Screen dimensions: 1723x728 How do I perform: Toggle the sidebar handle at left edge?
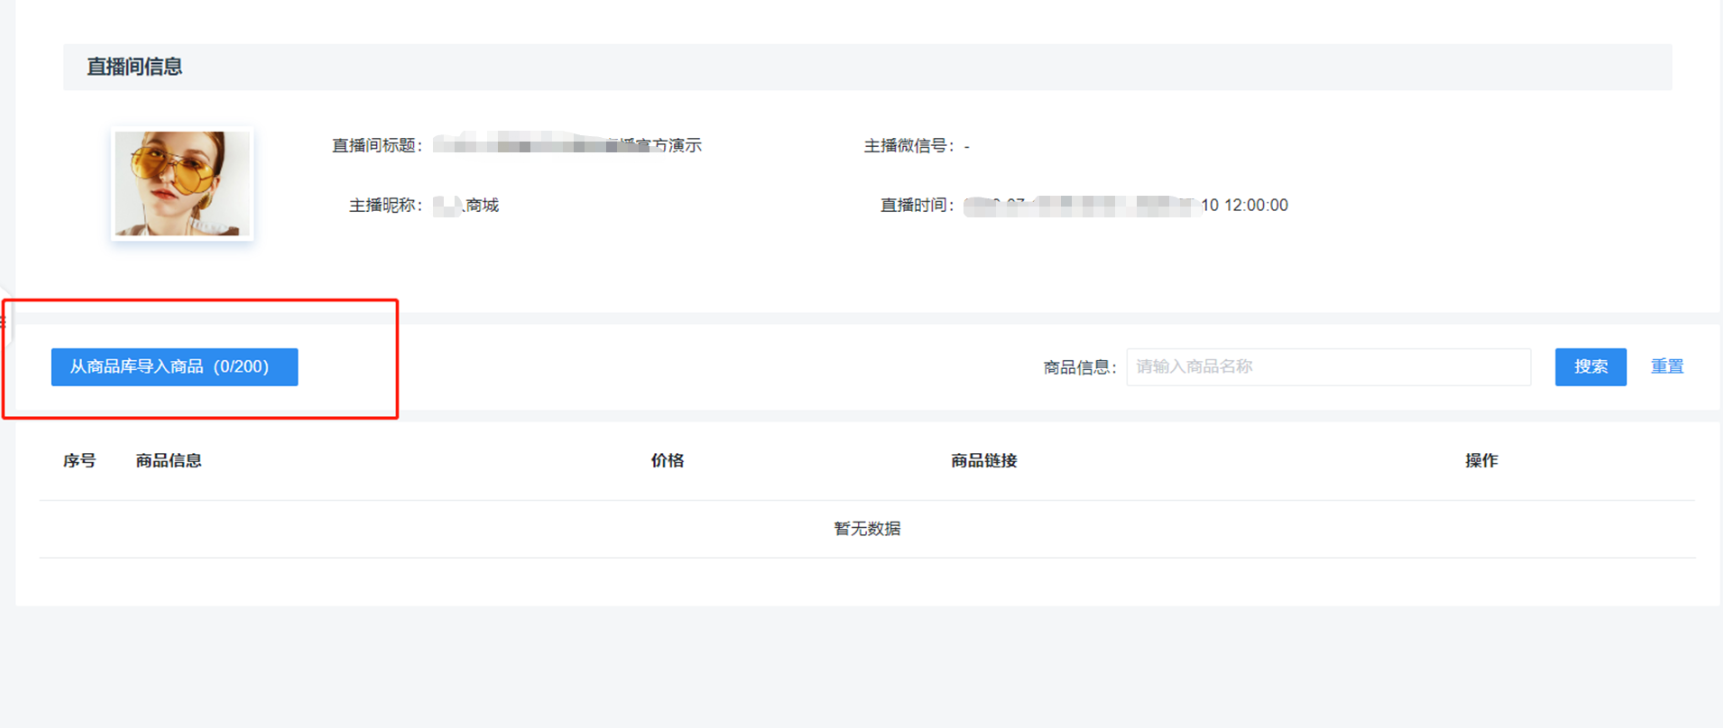[4, 320]
